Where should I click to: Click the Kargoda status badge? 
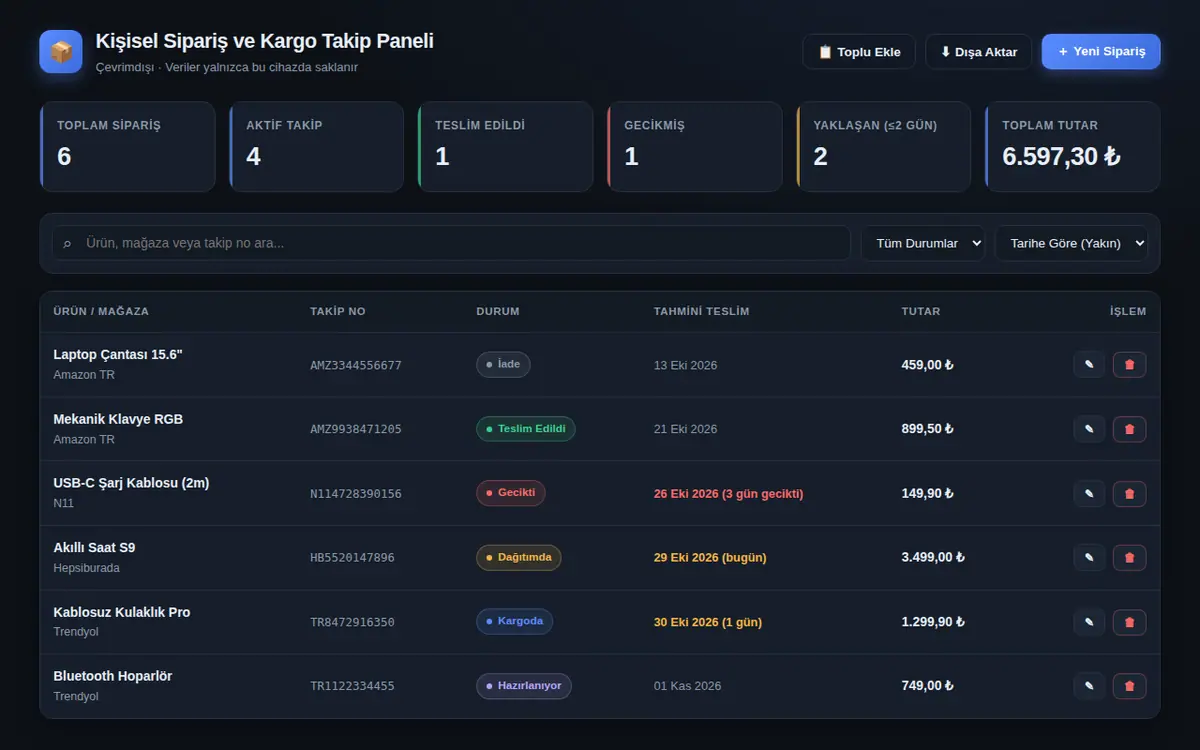coord(514,622)
